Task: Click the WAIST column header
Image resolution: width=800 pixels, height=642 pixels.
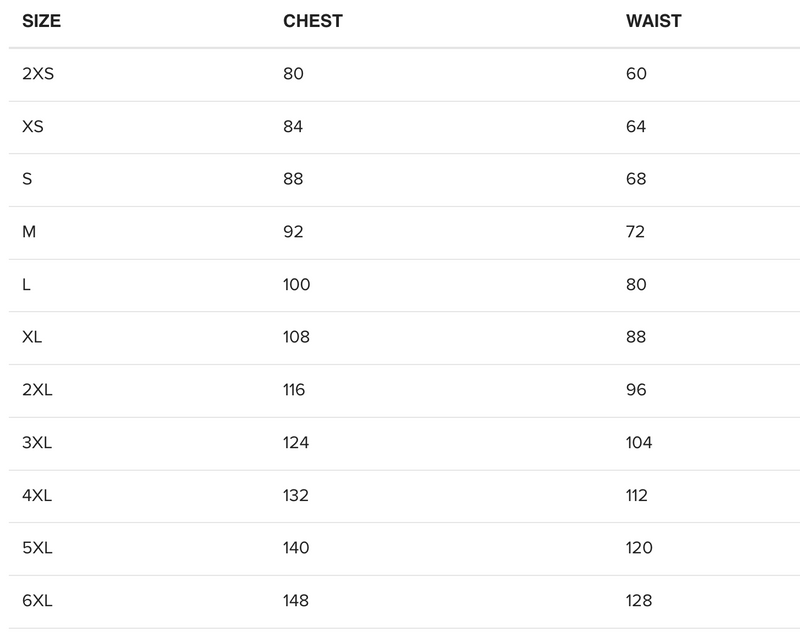Action: pyautogui.click(x=653, y=21)
